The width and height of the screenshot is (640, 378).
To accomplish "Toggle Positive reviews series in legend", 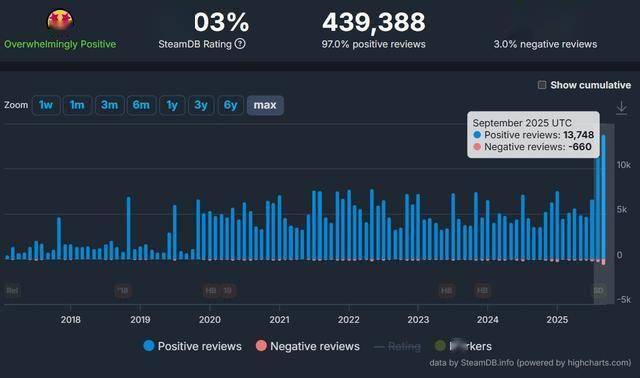I will coord(192,346).
